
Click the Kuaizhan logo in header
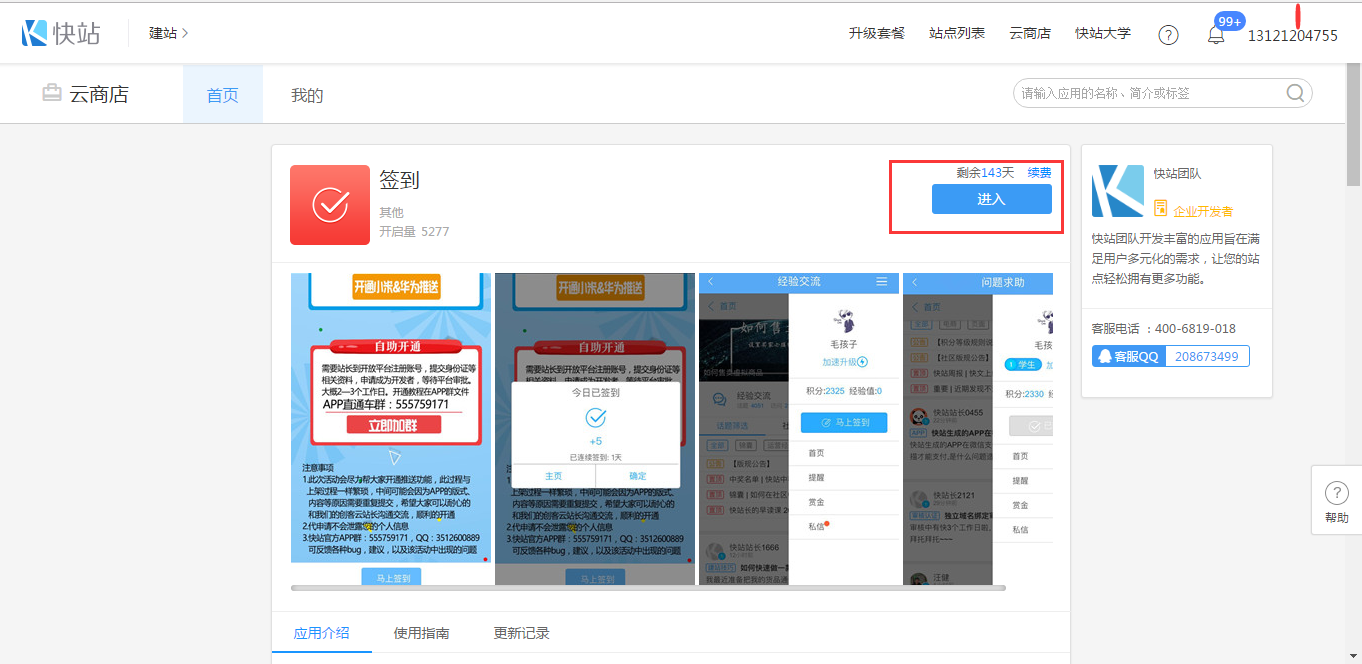(x=61, y=33)
